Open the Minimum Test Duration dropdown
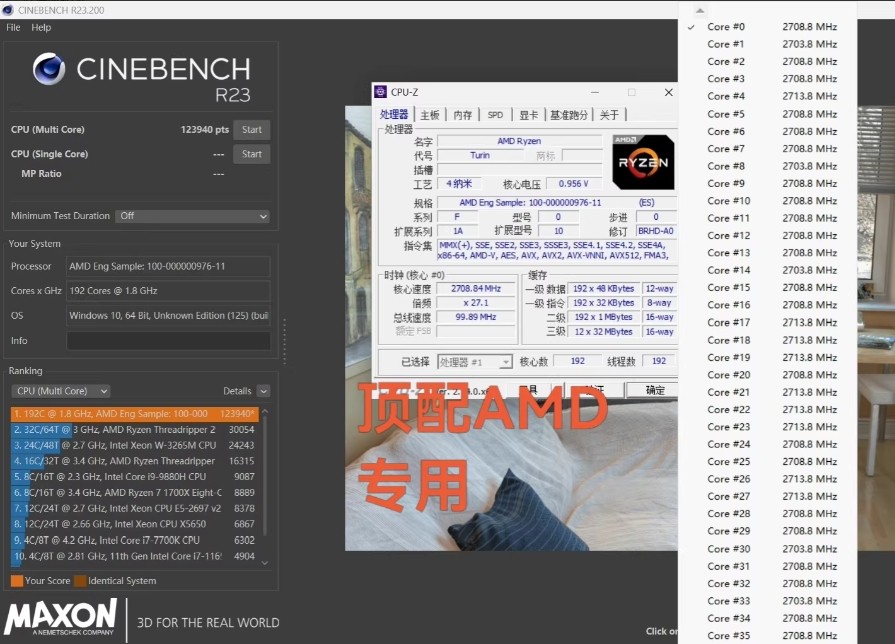The width and height of the screenshot is (895, 644). tap(192, 216)
